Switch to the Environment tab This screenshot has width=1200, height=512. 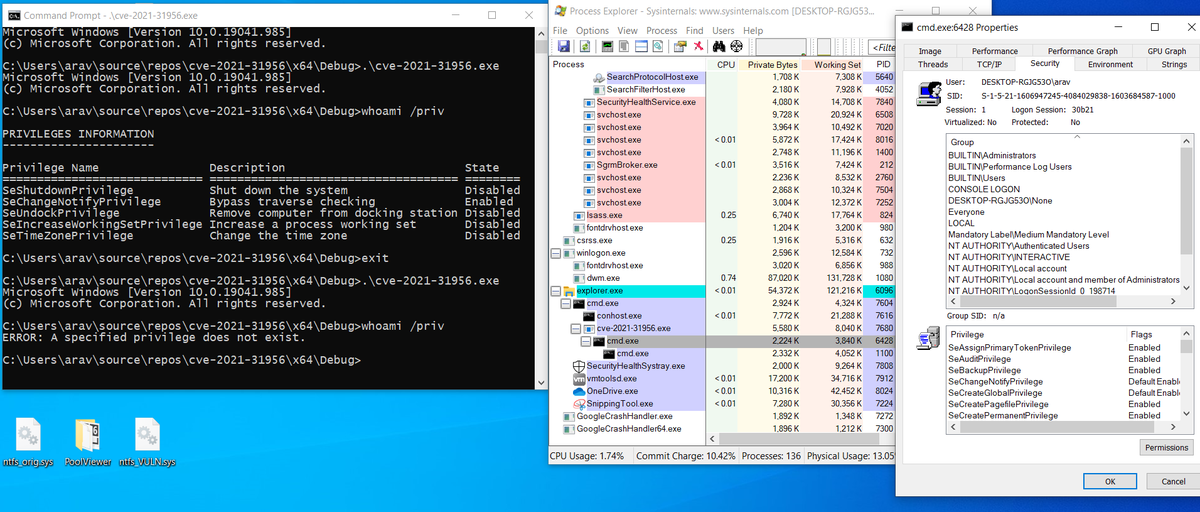[x=1110, y=64]
